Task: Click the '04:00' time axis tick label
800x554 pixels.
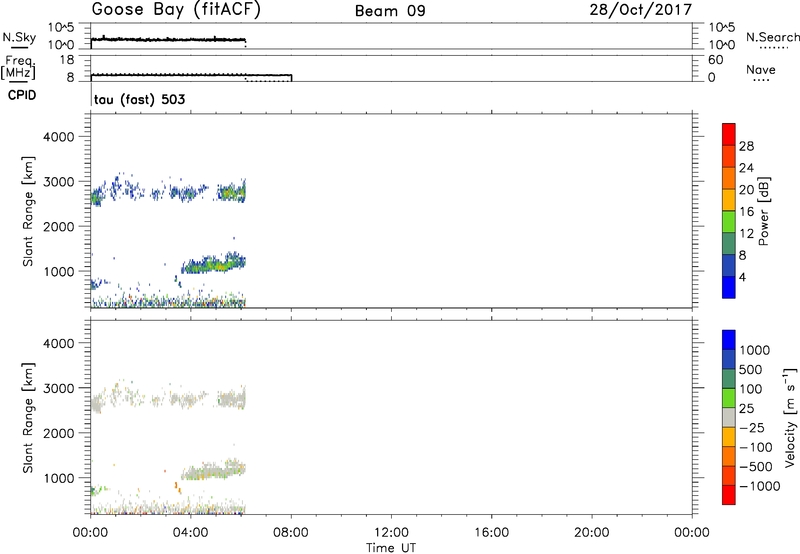Action: click(191, 533)
